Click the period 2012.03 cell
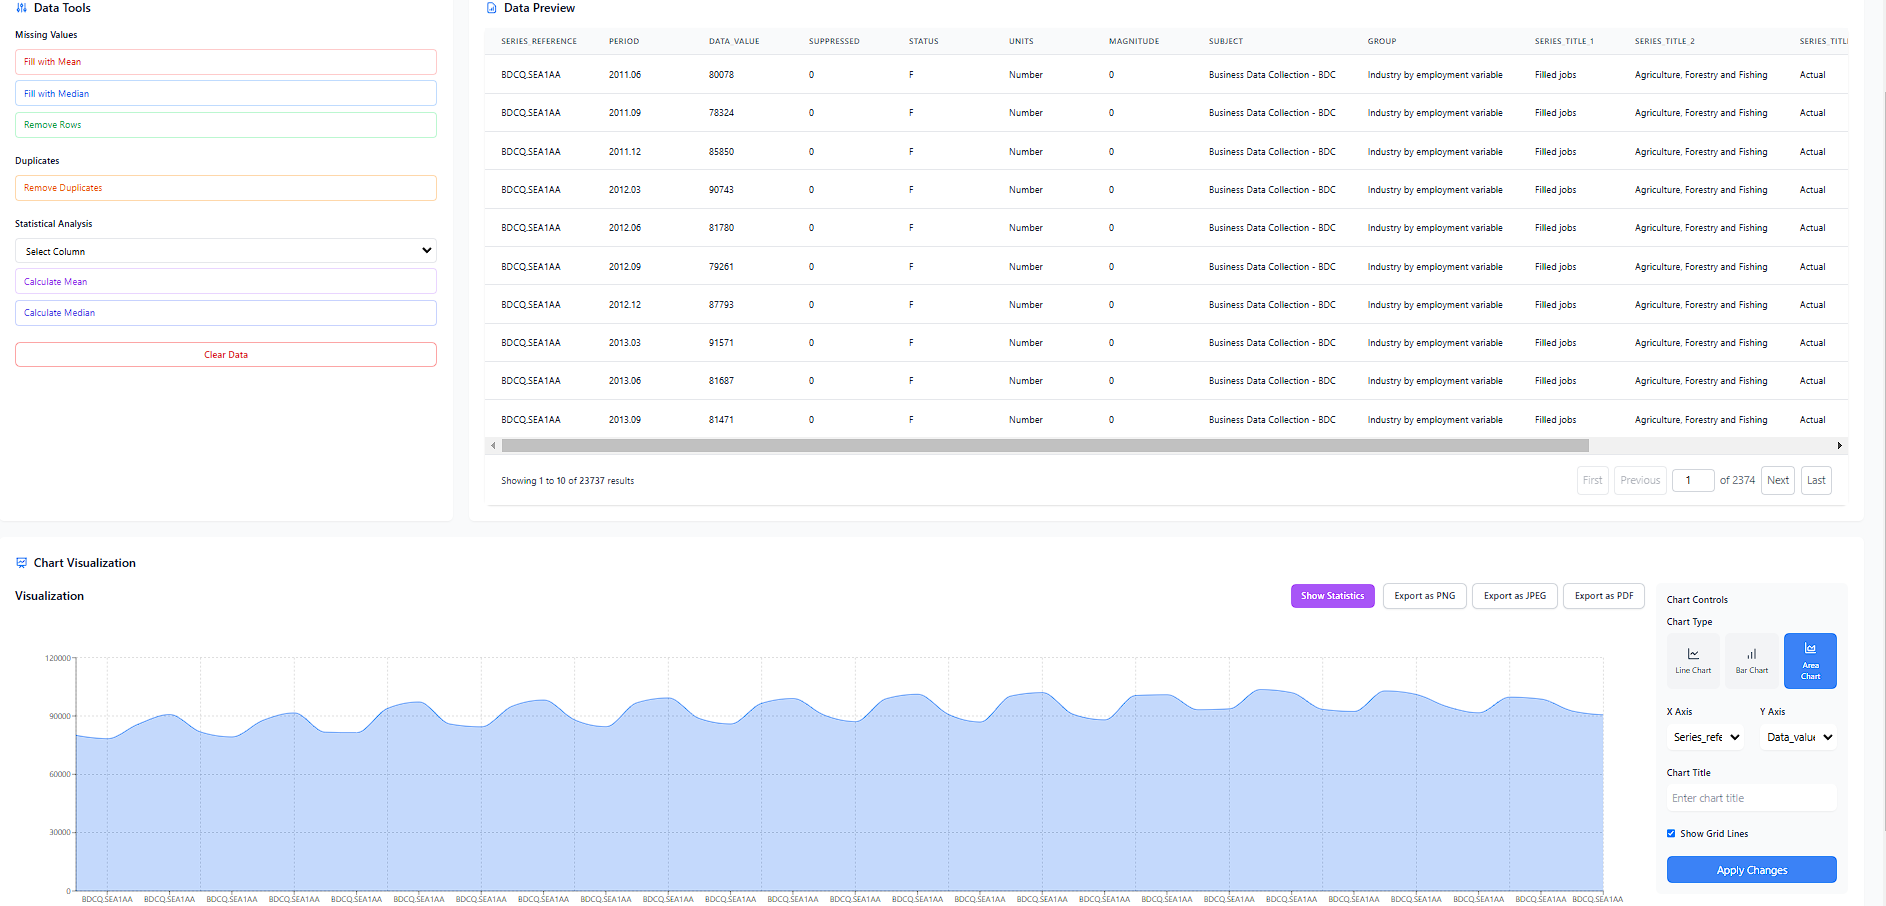Viewport: 1886px width, 906px height. pos(625,190)
